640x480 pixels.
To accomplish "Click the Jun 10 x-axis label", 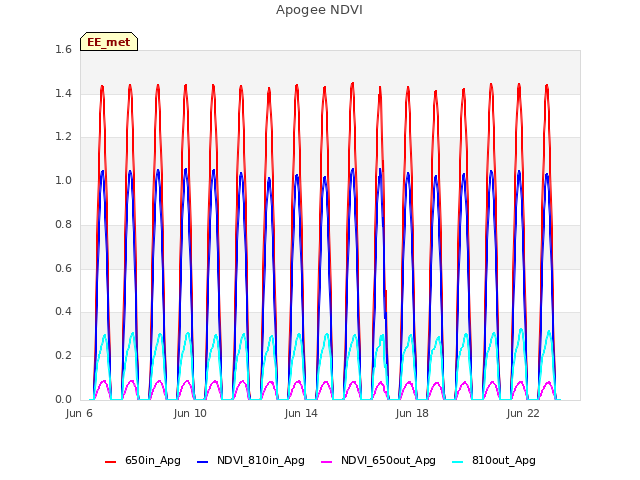I will click(190, 413).
